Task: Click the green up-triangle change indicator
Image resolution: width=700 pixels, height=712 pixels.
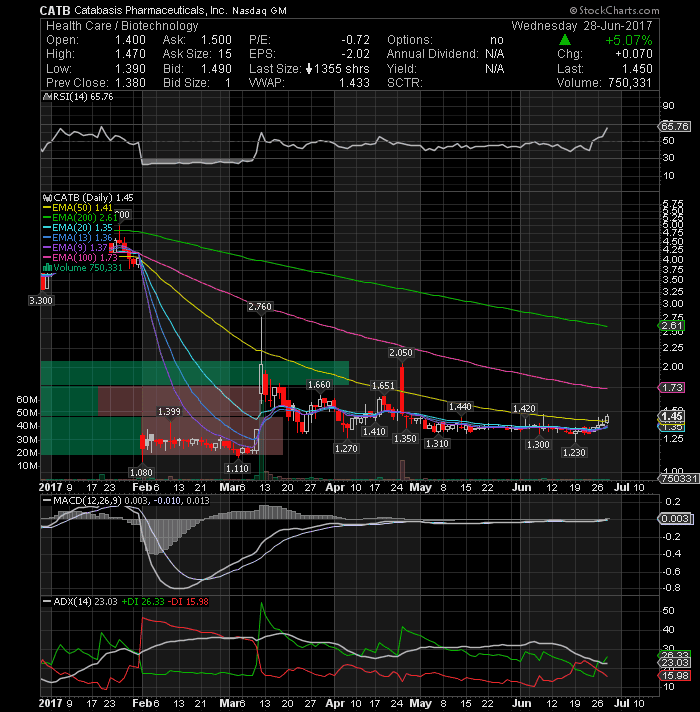Action: (565, 40)
